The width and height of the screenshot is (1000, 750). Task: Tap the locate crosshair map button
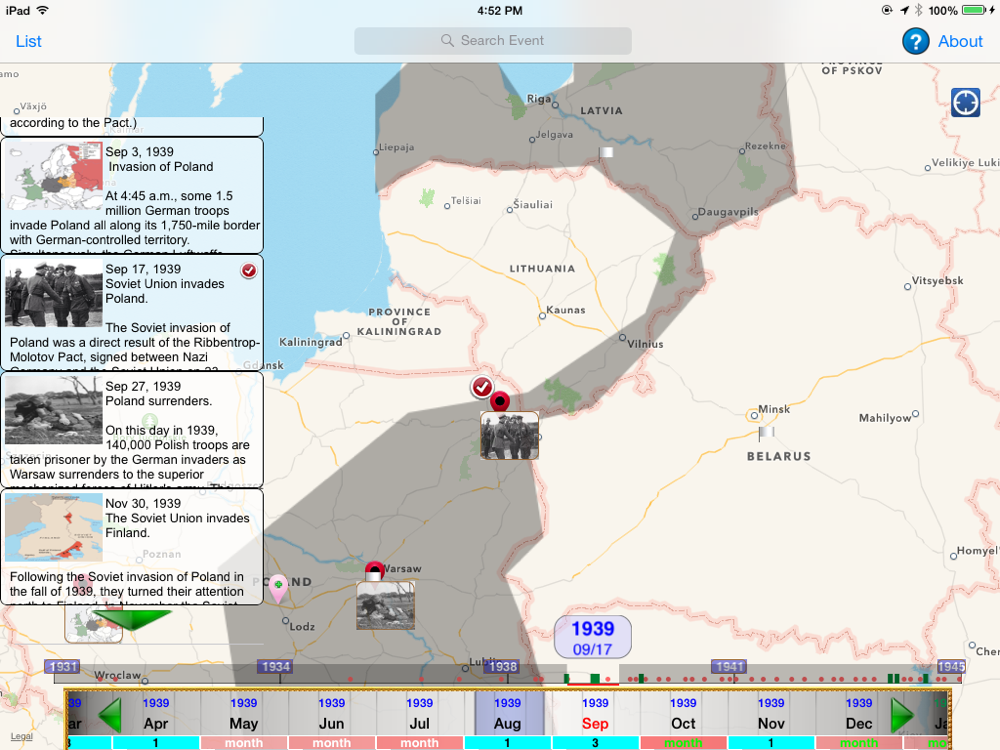(x=965, y=102)
